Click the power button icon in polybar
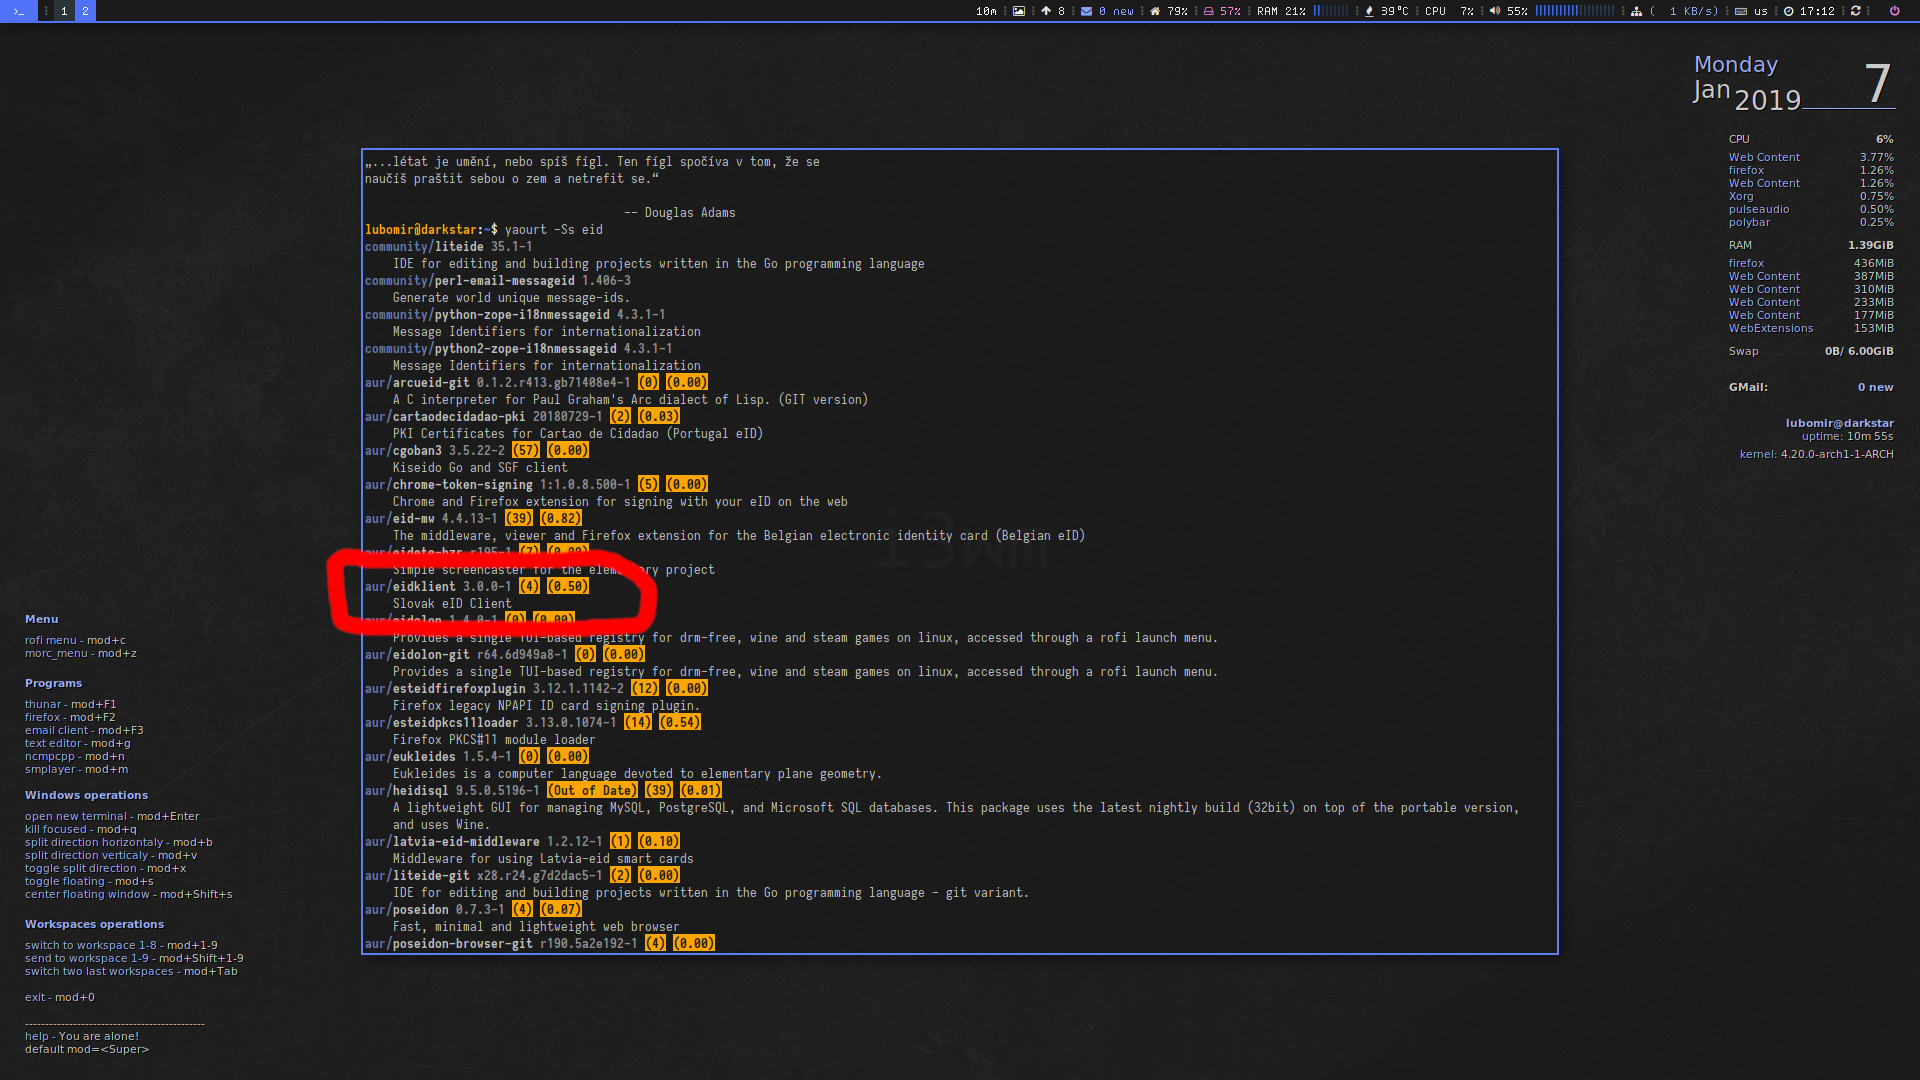 tap(1894, 11)
